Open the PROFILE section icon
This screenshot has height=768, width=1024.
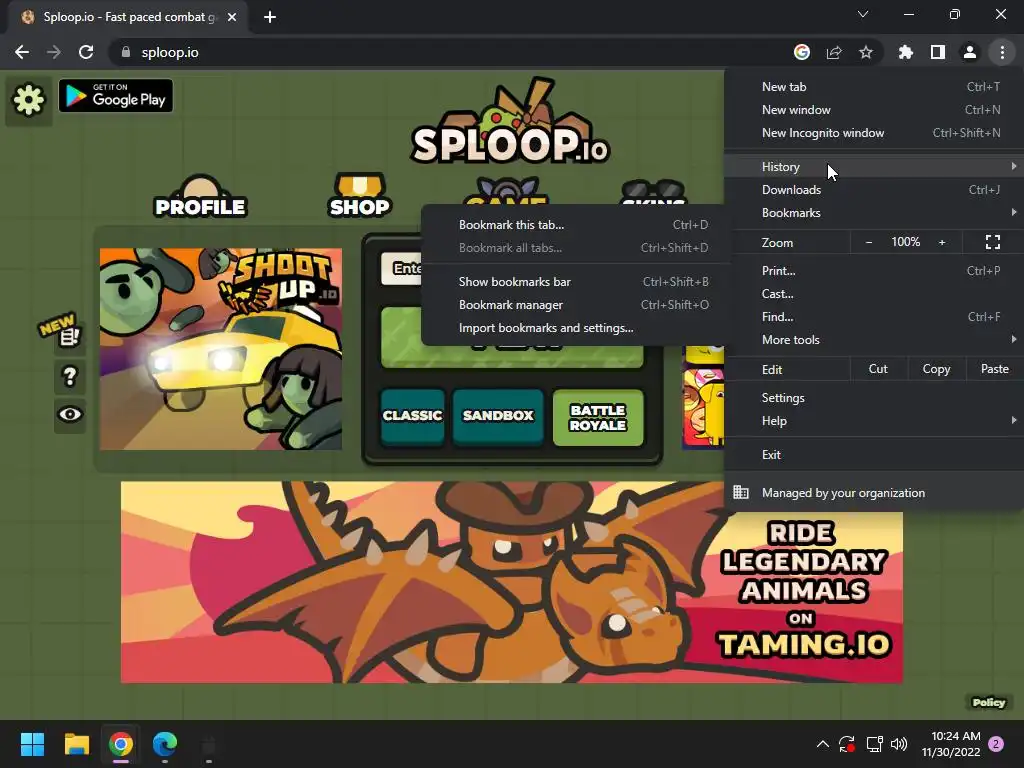click(200, 196)
